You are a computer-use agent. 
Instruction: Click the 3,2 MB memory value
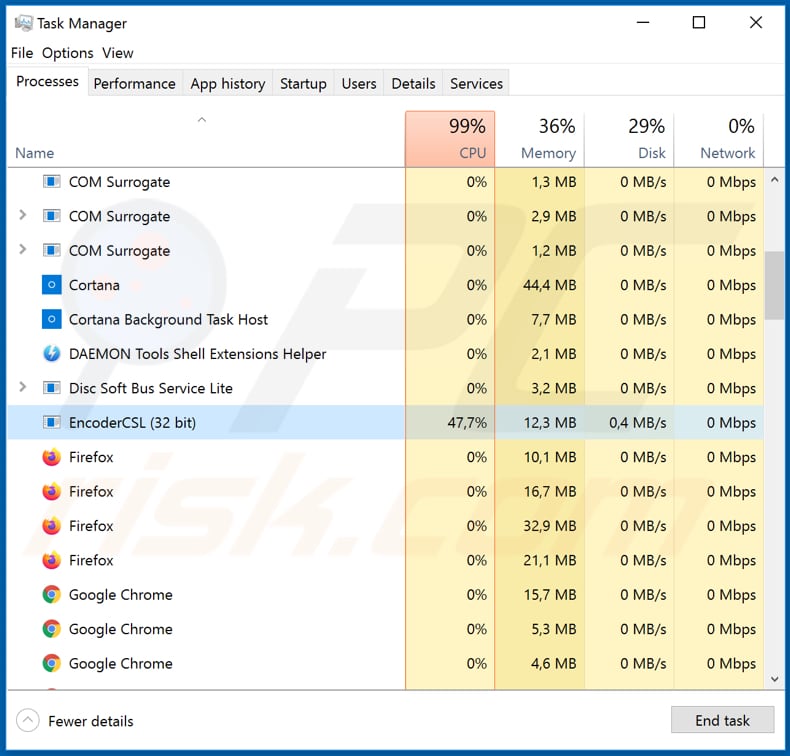[554, 388]
